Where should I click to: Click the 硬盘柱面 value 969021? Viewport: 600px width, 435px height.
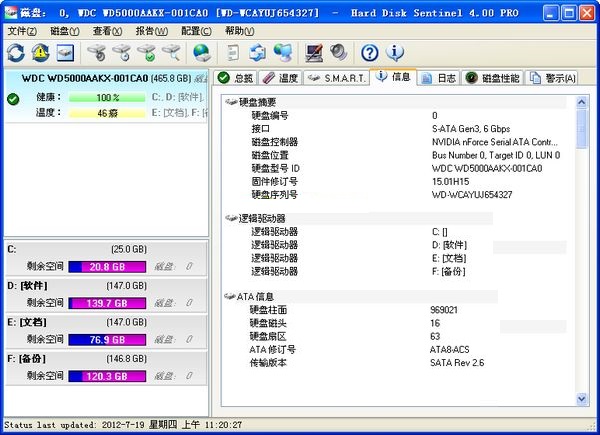pyautogui.click(x=444, y=310)
